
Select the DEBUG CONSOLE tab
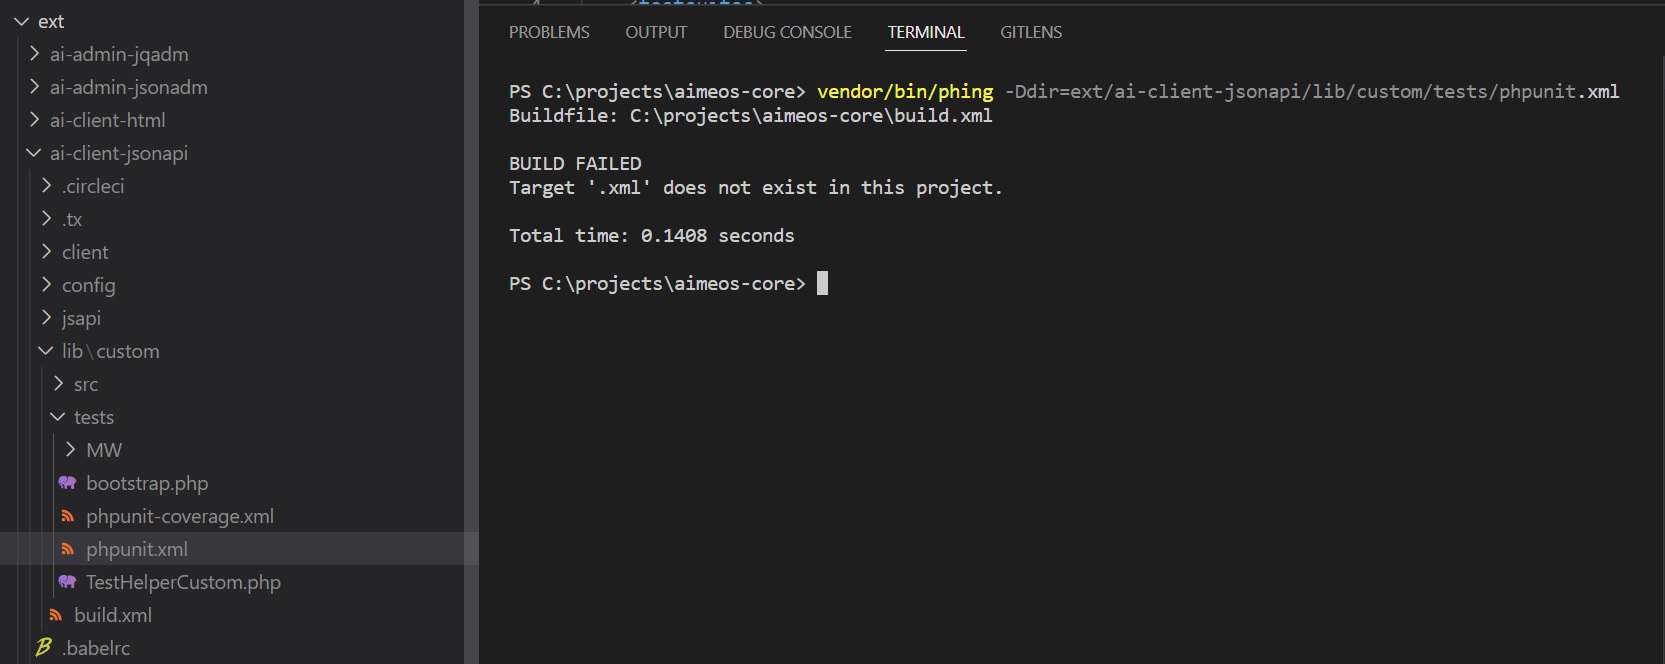pyautogui.click(x=787, y=32)
